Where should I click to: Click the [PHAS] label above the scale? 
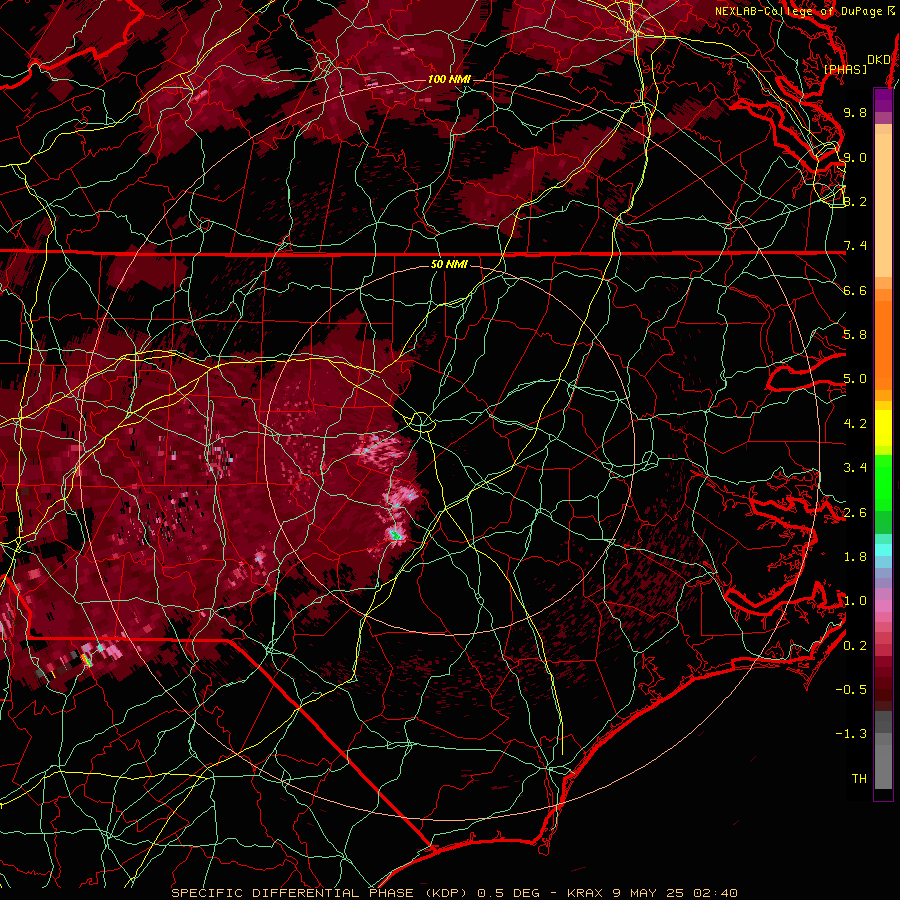(x=845, y=69)
